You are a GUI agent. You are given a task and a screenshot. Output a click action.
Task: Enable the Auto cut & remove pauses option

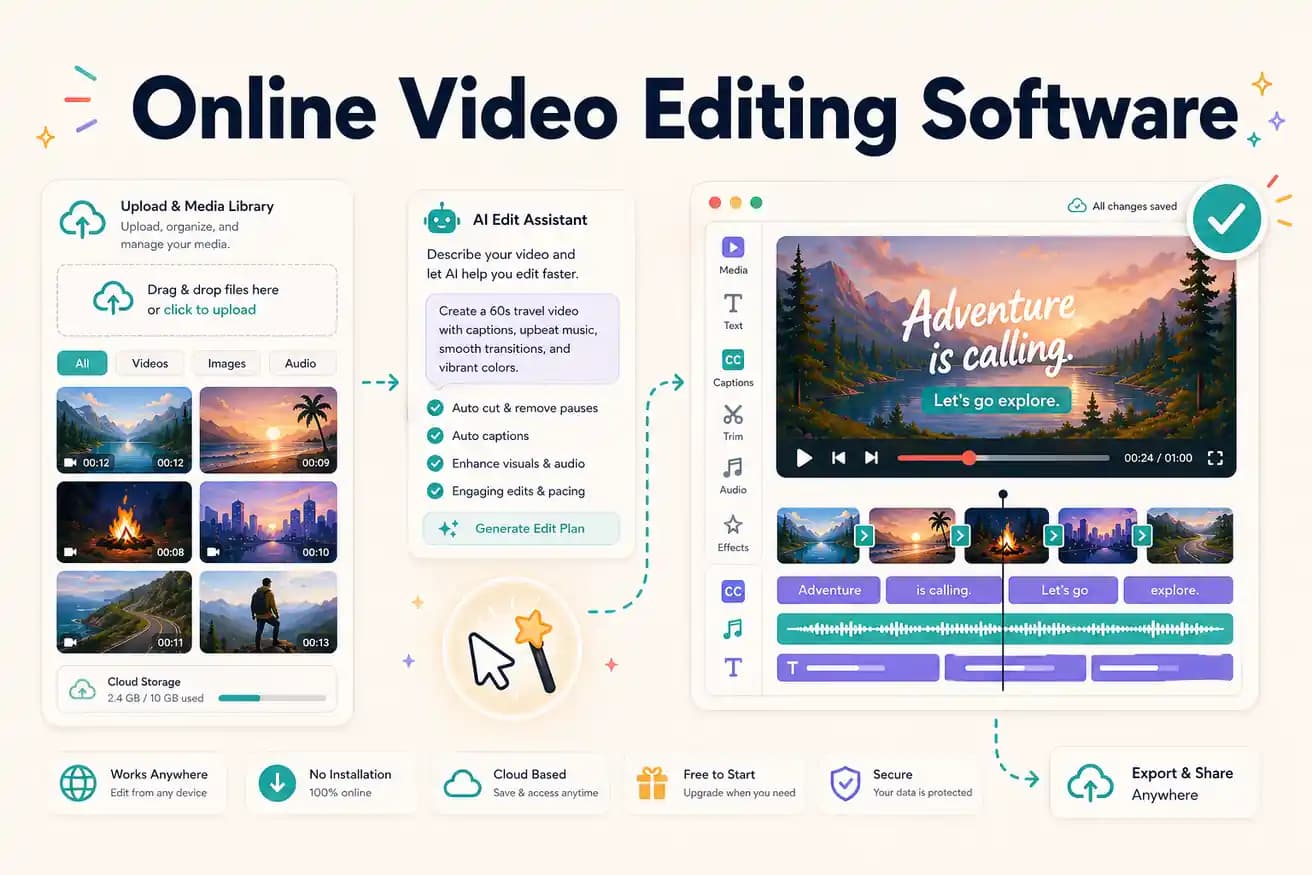(434, 407)
